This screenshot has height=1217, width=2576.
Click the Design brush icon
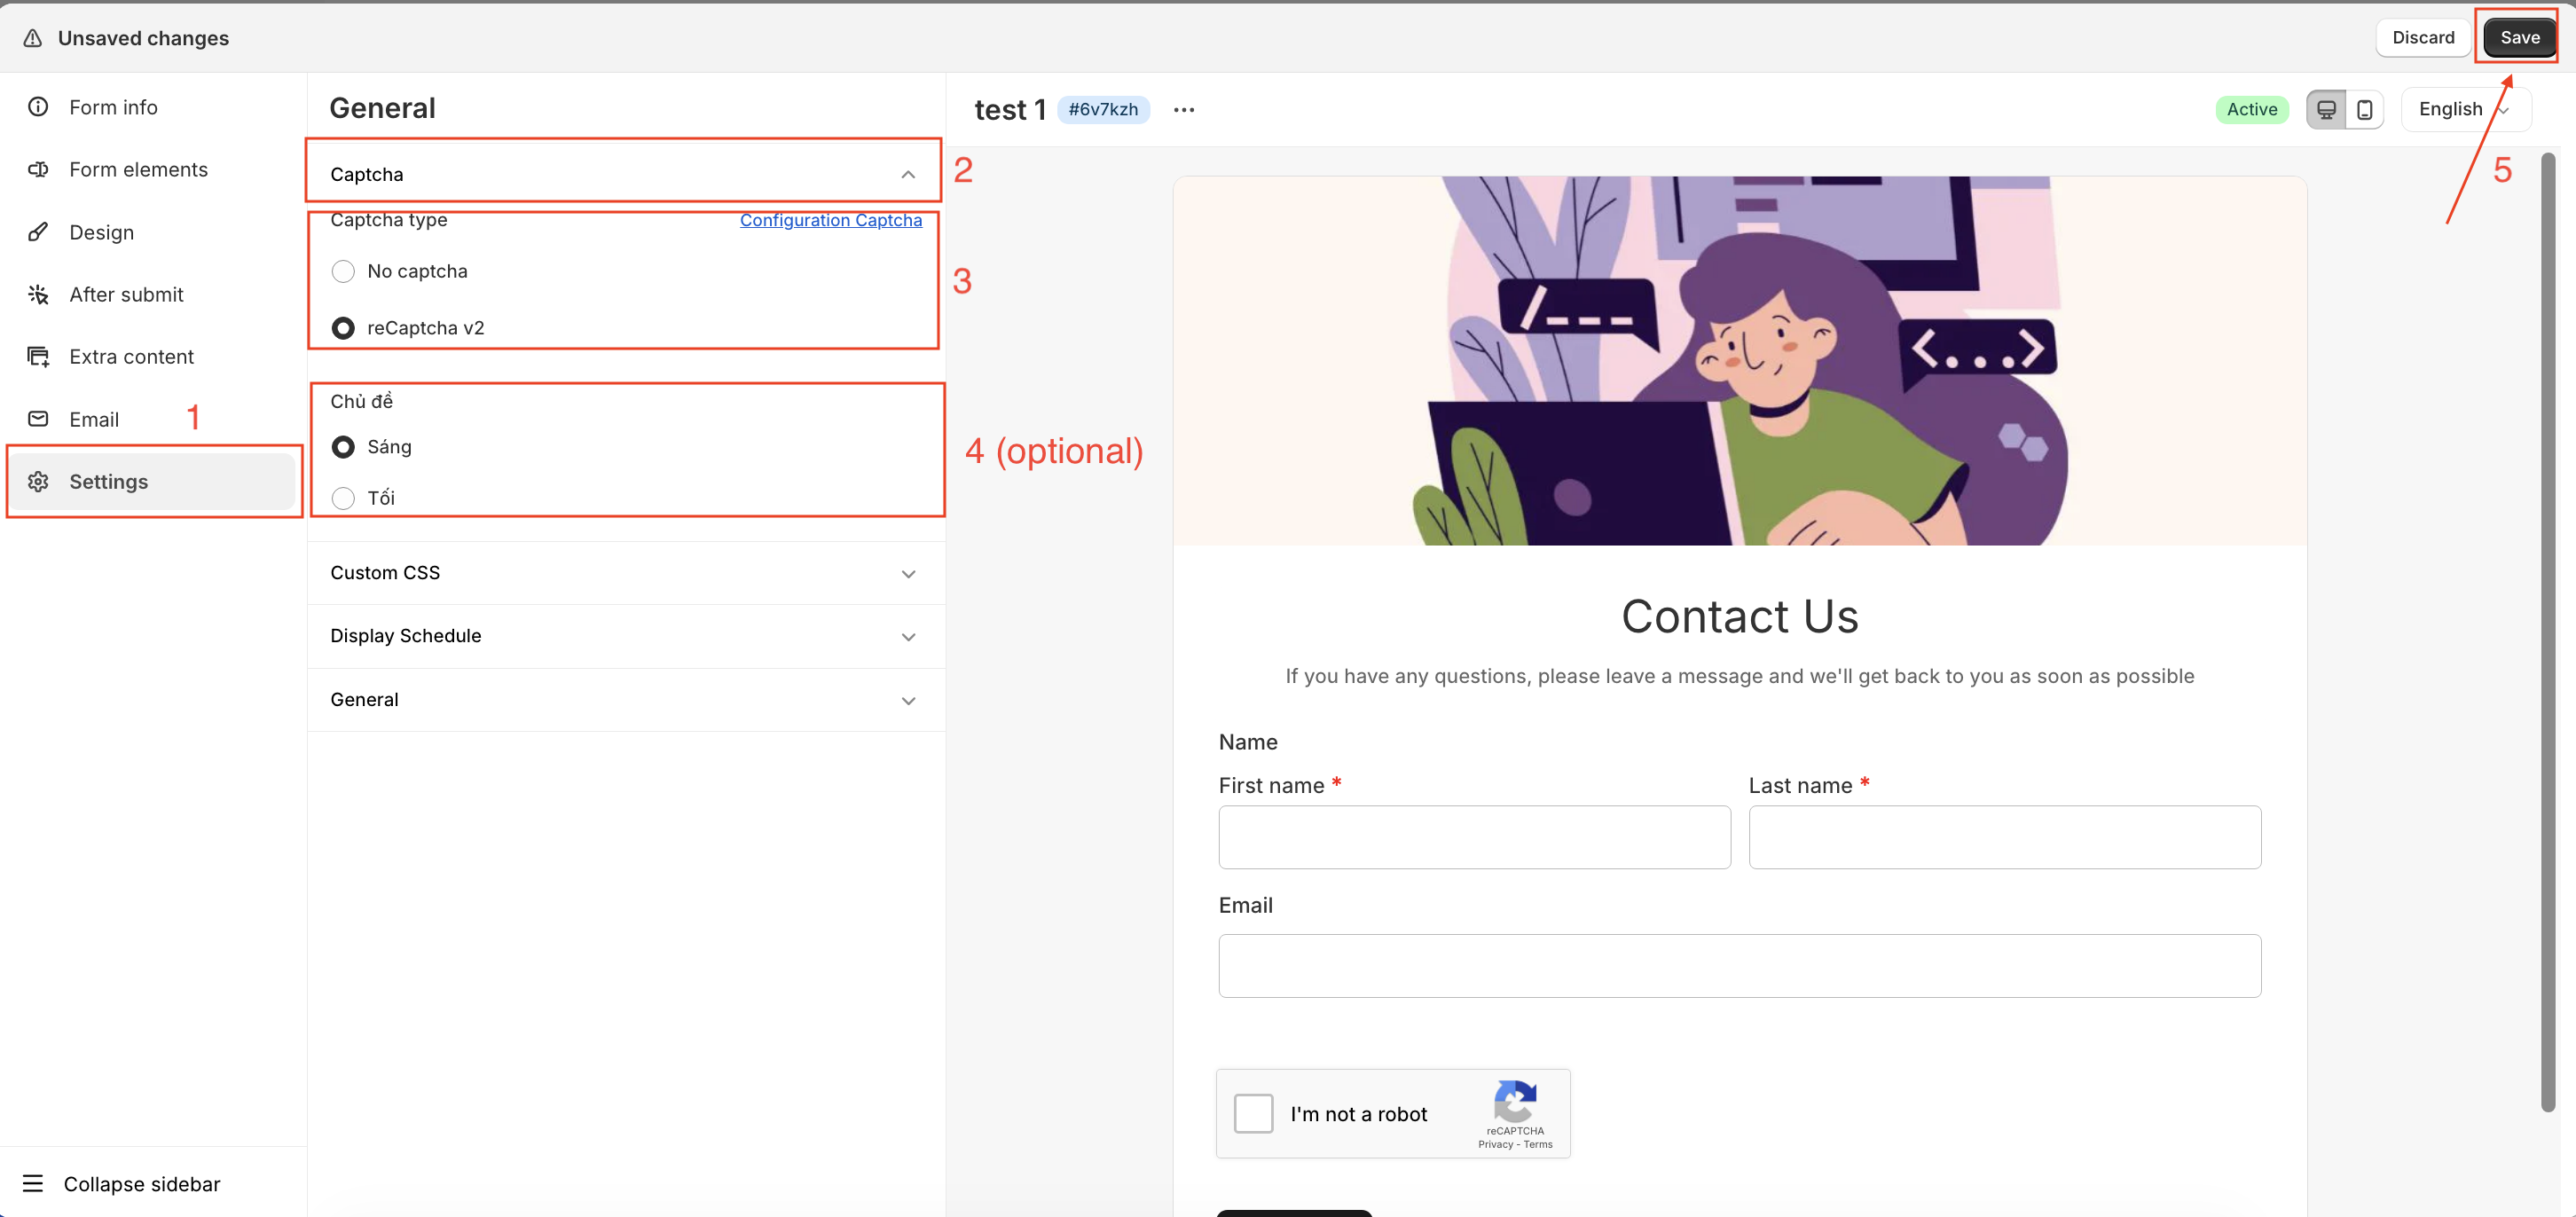(x=38, y=232)
